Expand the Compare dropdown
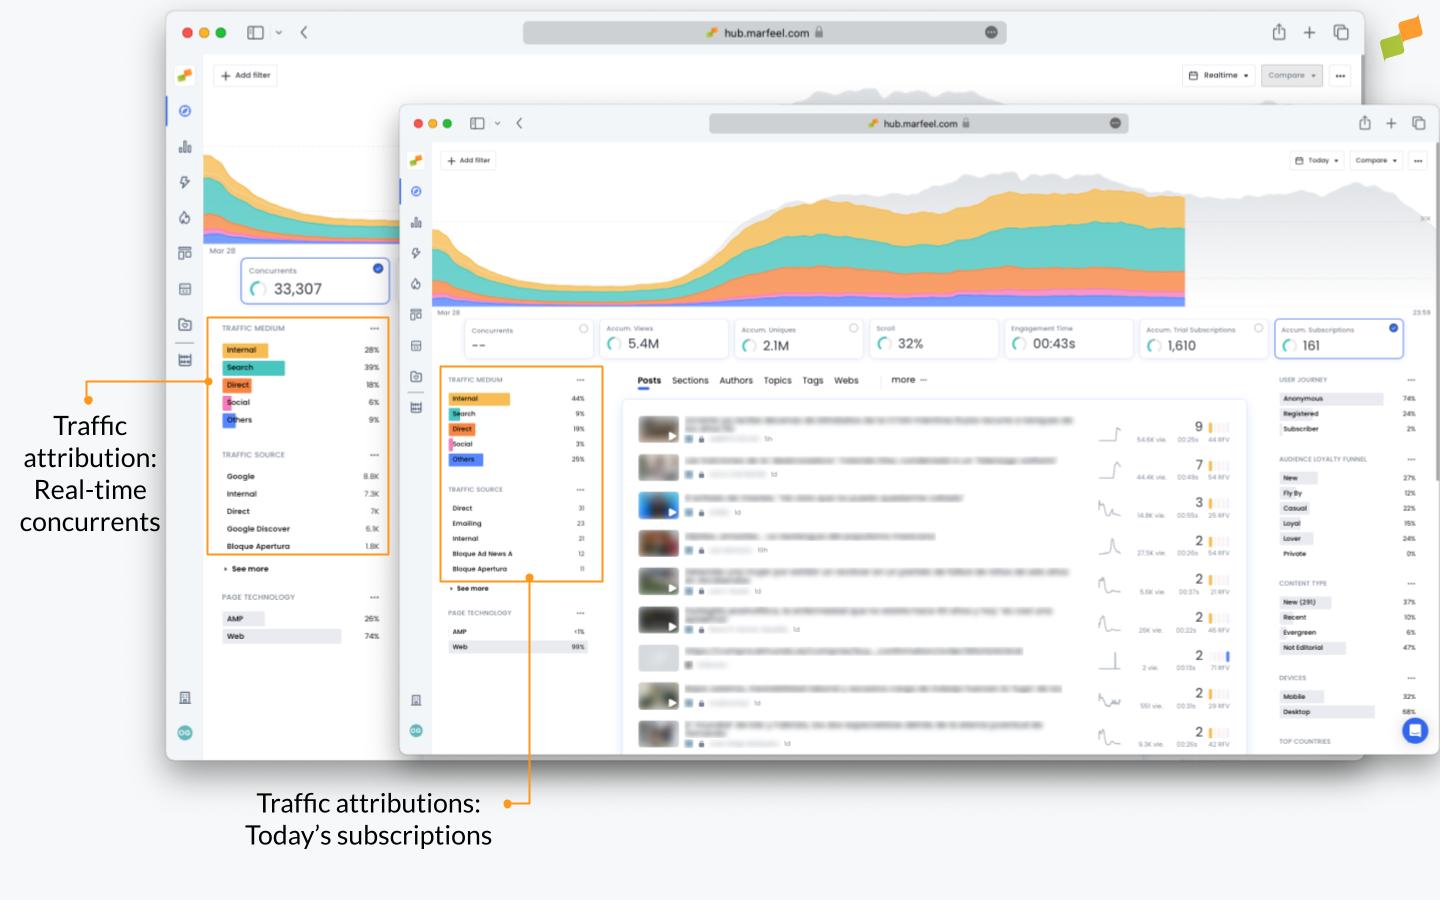This screenshot has width=1440, height=900. (1375, 160)
